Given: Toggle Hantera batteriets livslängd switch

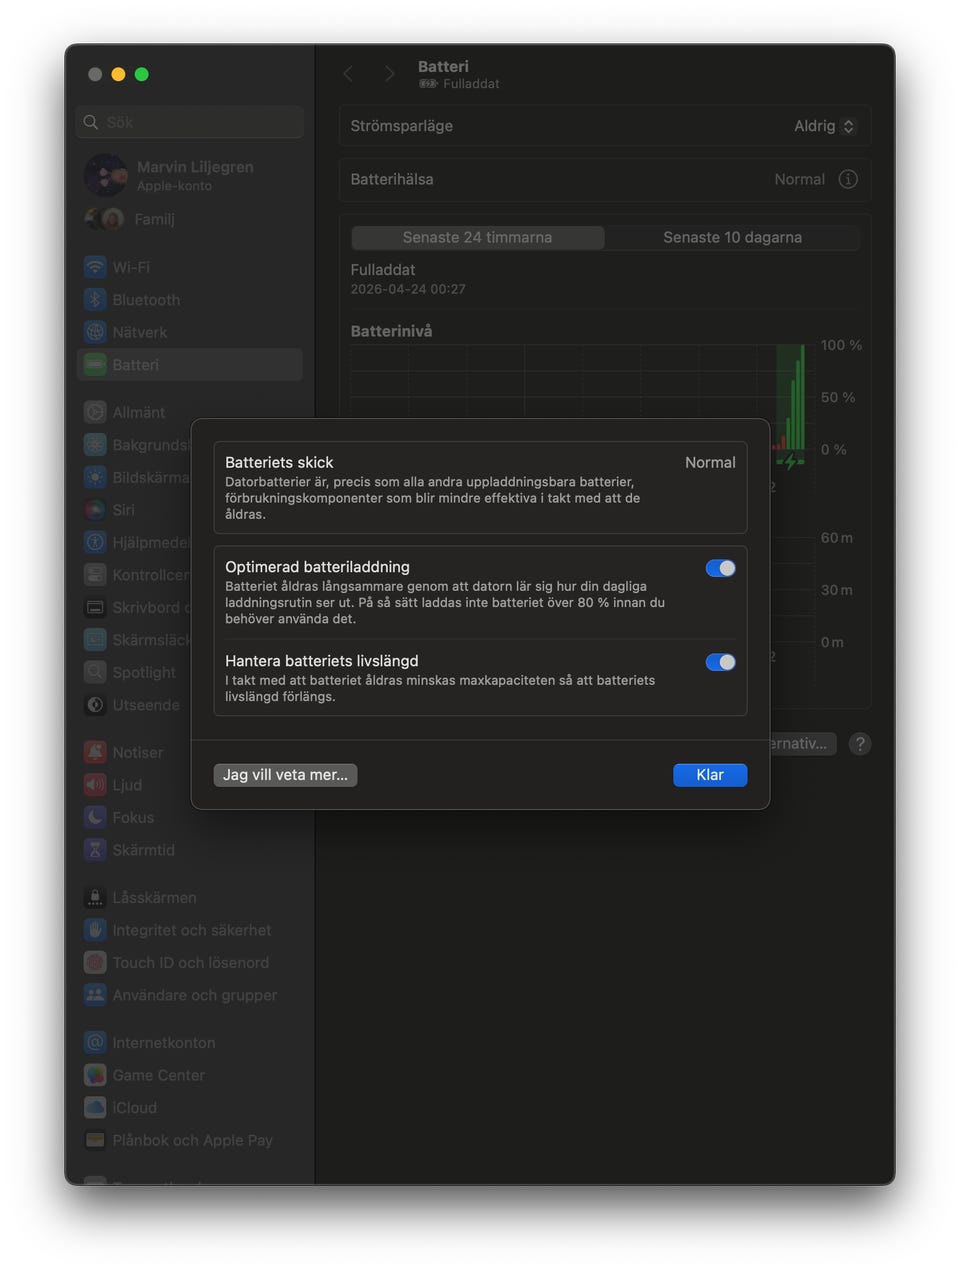Looking at the screenshot, I should pos(720,662).
